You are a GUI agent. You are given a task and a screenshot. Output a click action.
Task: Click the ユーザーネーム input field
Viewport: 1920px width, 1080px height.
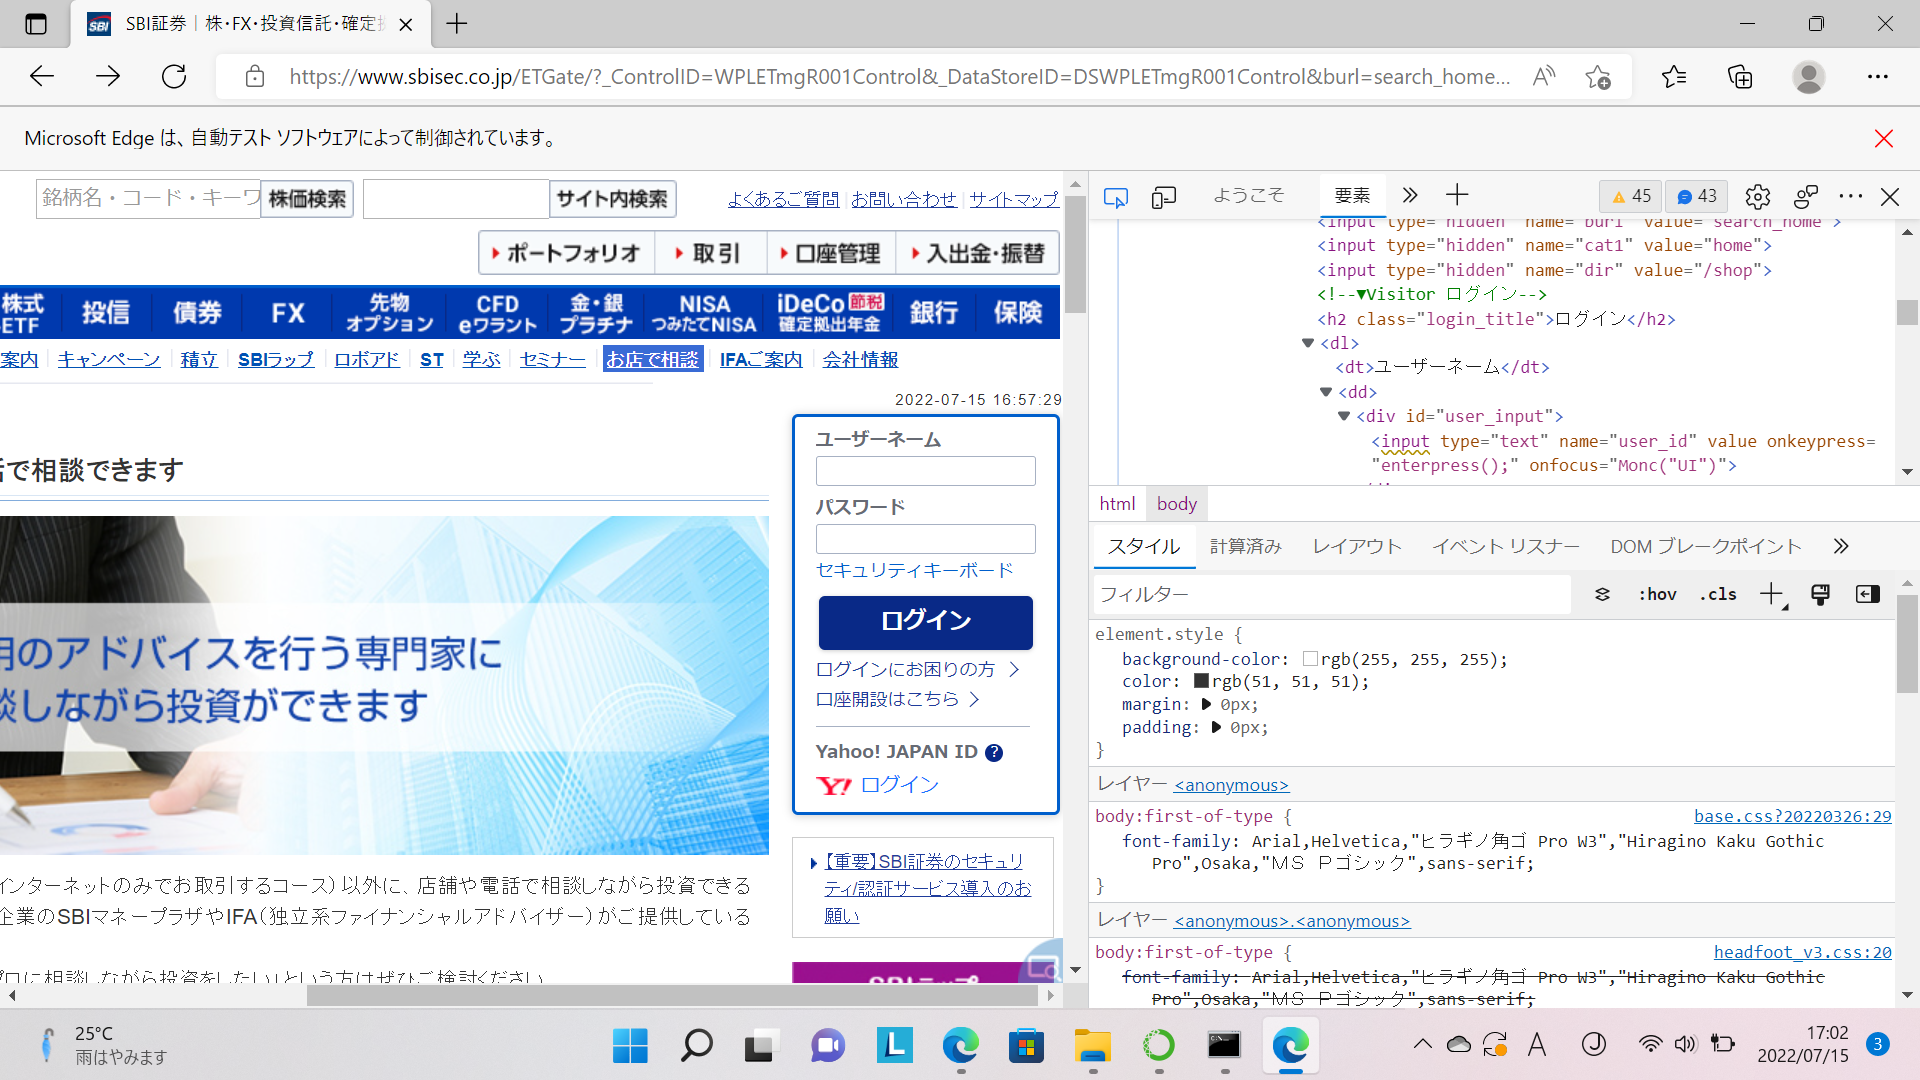tap(925, 471)
